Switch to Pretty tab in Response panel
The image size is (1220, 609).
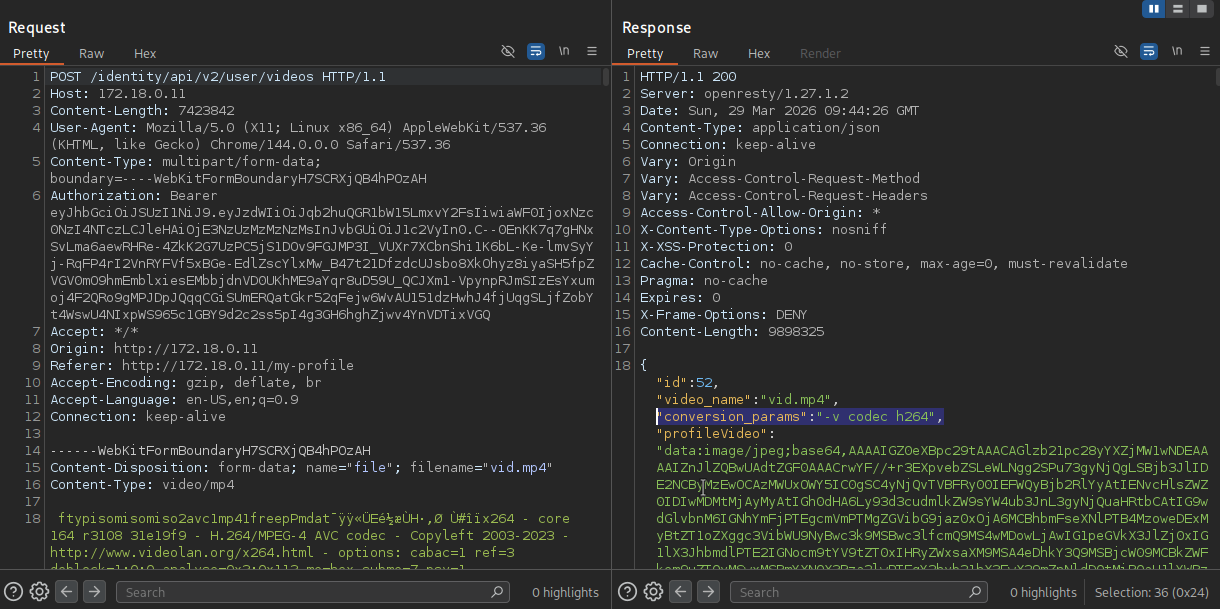click(x=645, y=53)
